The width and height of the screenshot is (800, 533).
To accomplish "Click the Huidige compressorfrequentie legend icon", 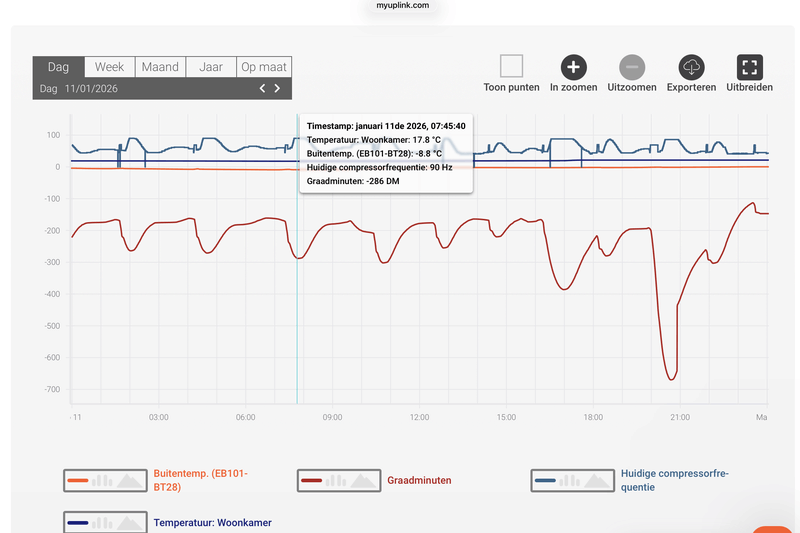I will [x=571, y=481].
